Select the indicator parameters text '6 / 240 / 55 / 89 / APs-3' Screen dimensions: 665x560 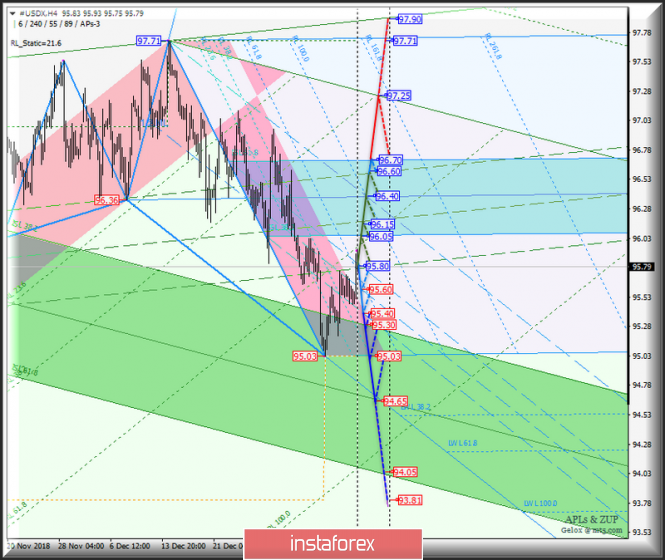tap(59, 24)
